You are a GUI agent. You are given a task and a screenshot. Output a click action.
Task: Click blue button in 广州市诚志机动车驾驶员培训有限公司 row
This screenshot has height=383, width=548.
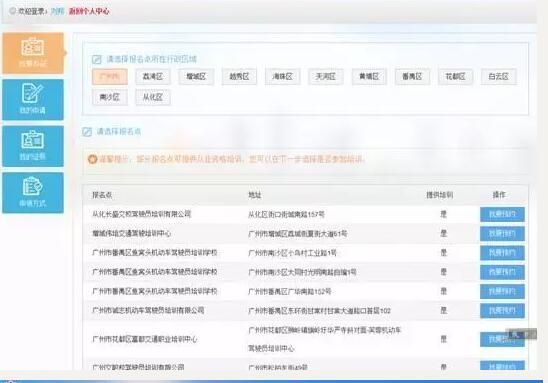(x=502, y=310)
